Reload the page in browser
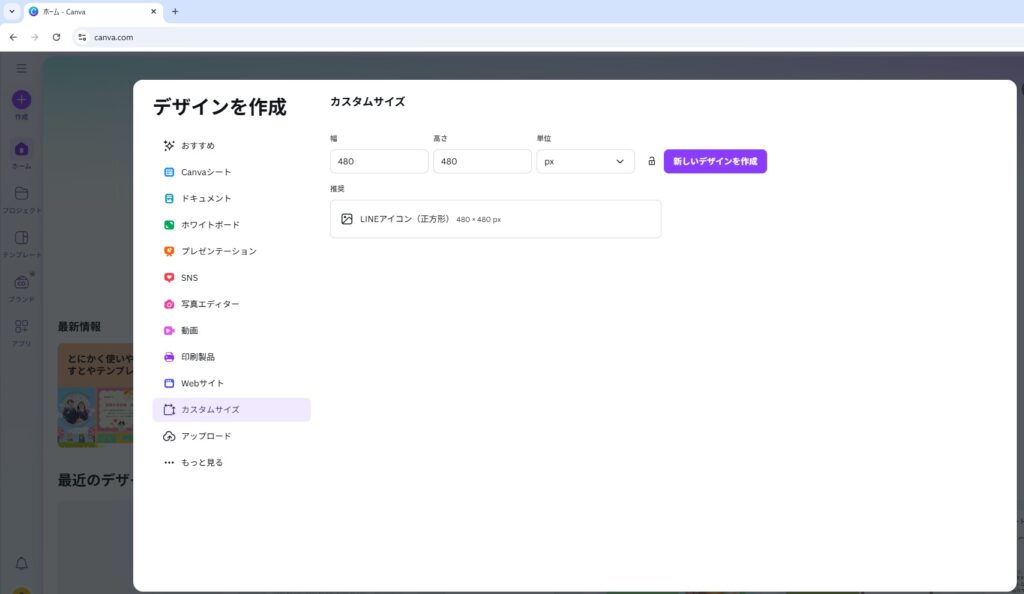The image size is (1024, 594). point(56,37)
